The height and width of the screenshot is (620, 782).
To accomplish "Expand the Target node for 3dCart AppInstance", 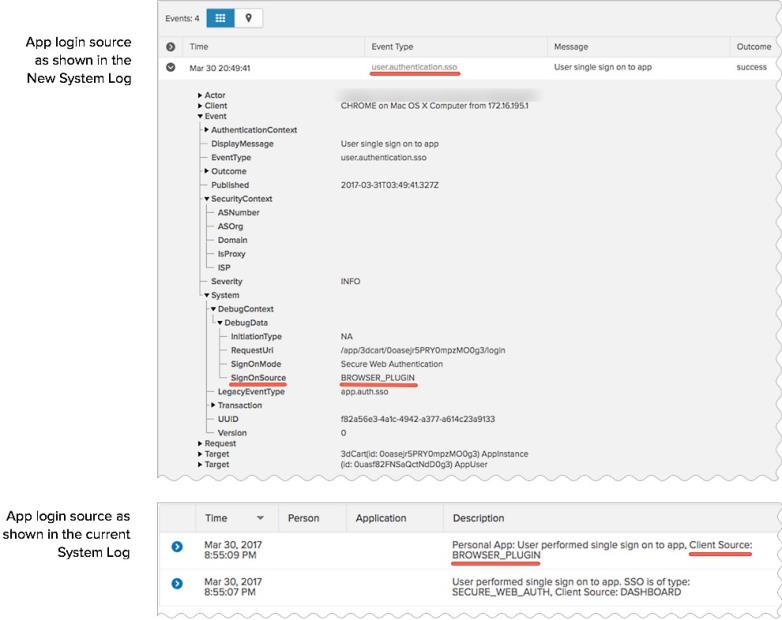I will (x=200, y=454).
